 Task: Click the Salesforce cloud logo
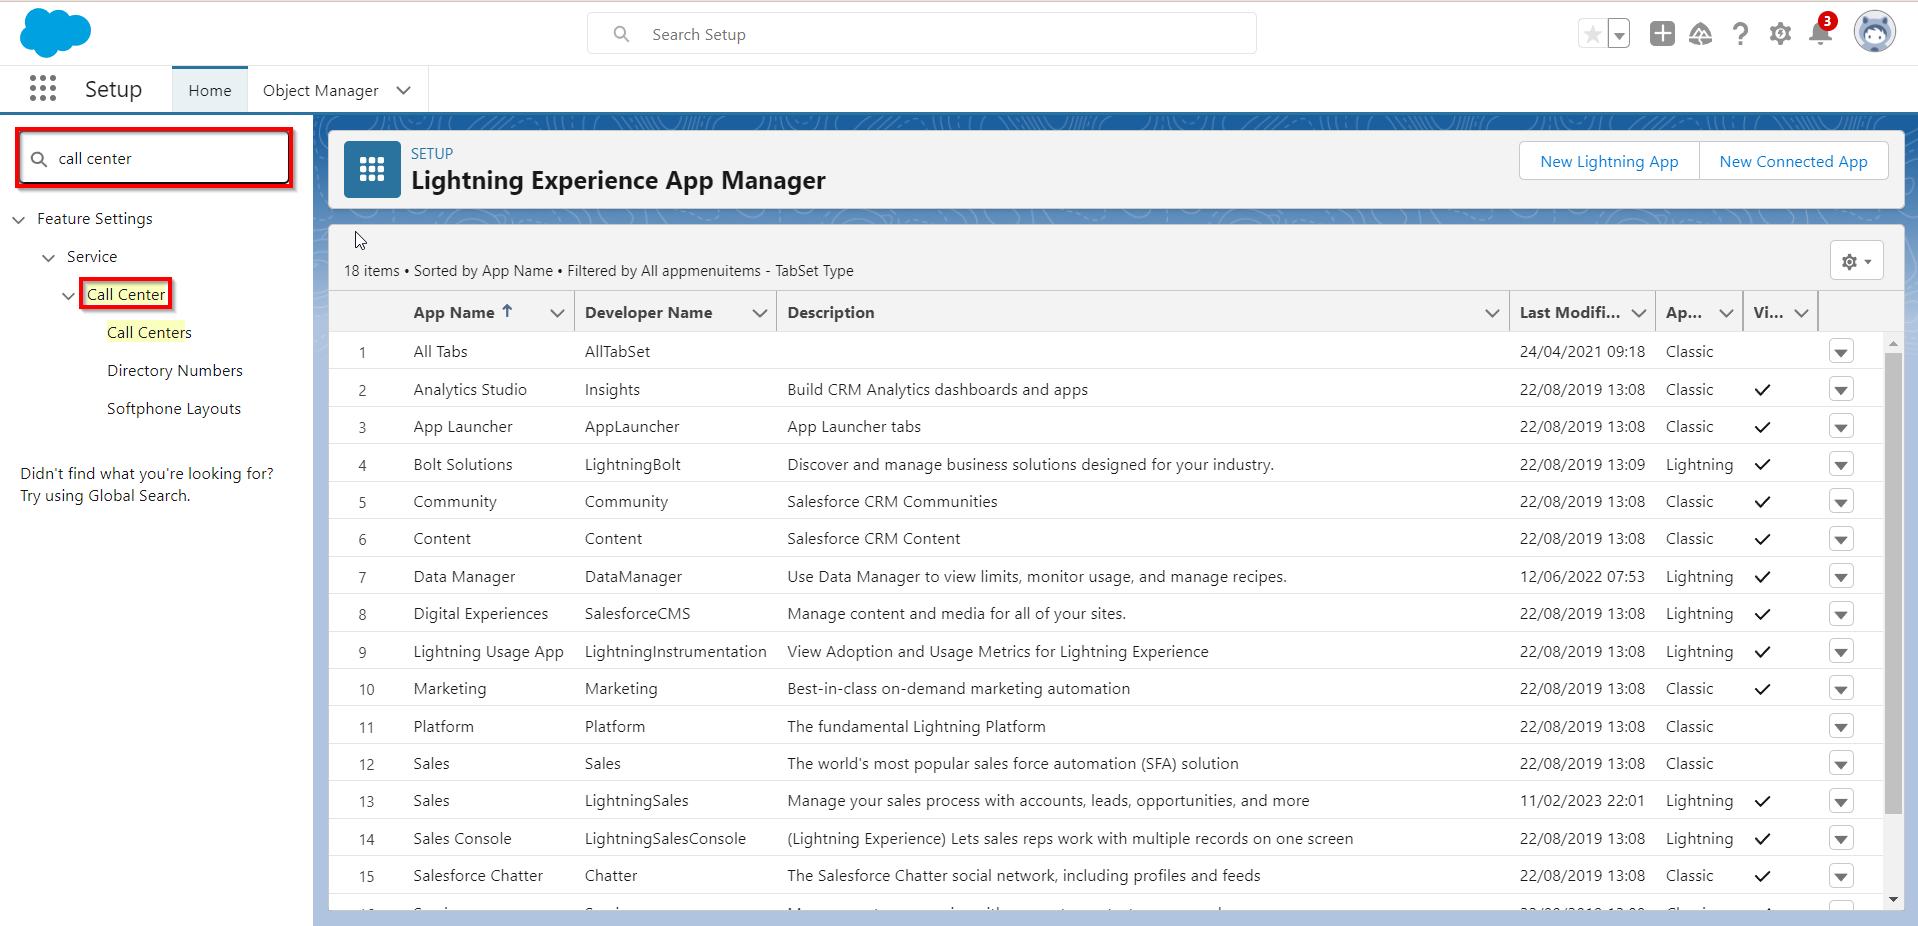click(x=55, y=33)
